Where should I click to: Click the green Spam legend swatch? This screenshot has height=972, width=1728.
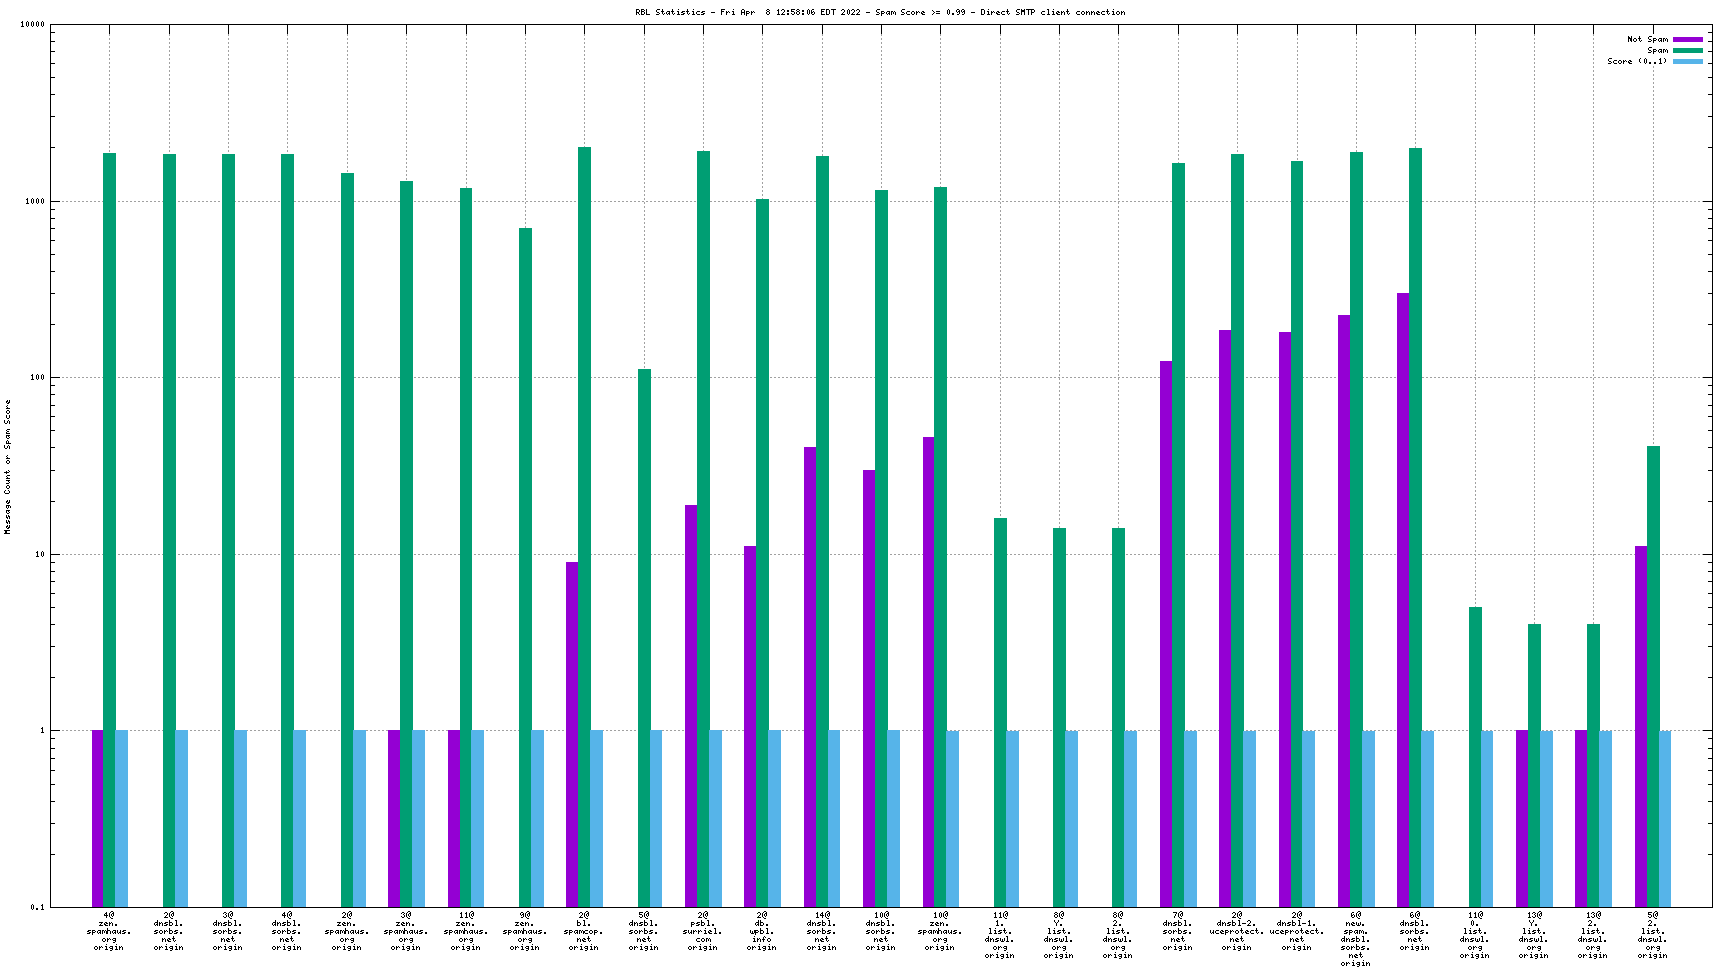pyautogui.click(x=1687, y=50)
